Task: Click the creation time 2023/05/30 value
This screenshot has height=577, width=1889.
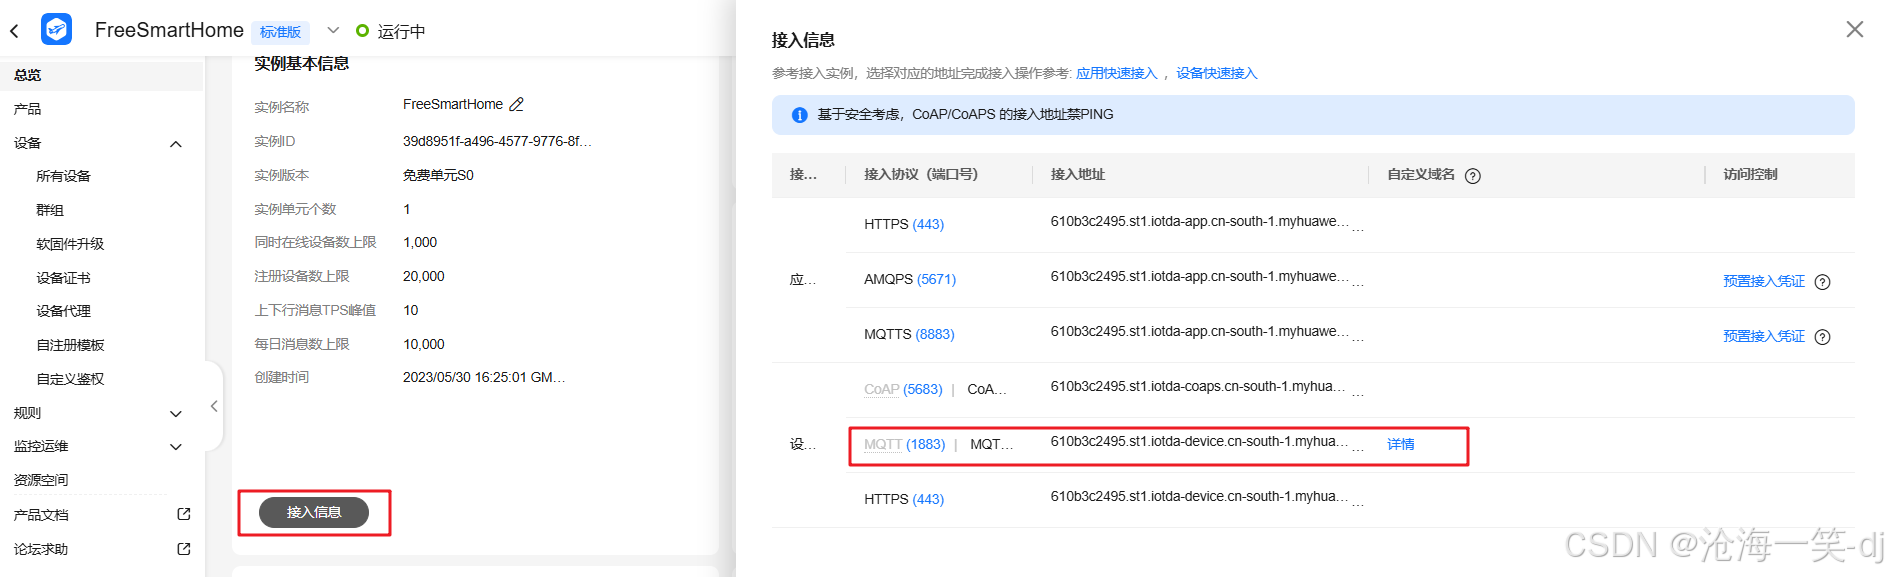Action: click(x=484, y=377)
